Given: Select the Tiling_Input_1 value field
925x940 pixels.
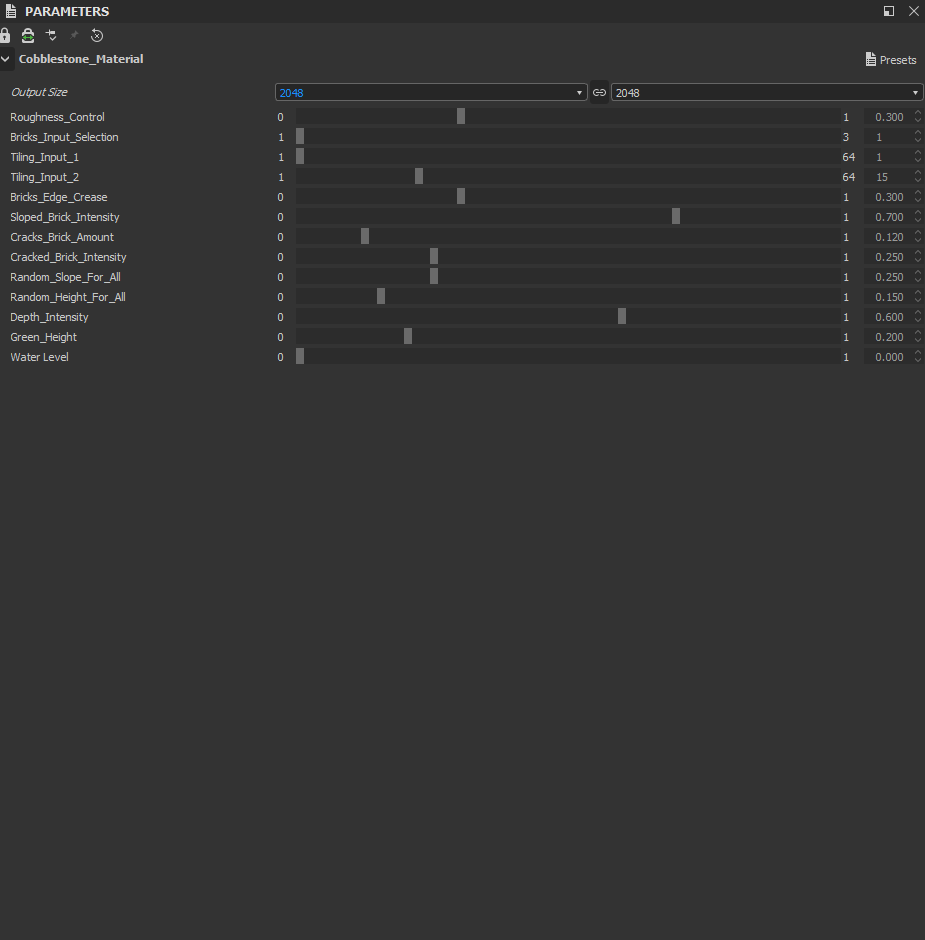Looking at the screenshot, I should point(888,157).
